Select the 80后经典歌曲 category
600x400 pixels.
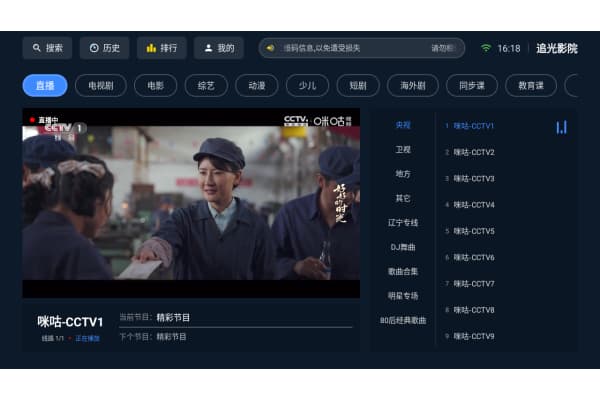[403, 320]
